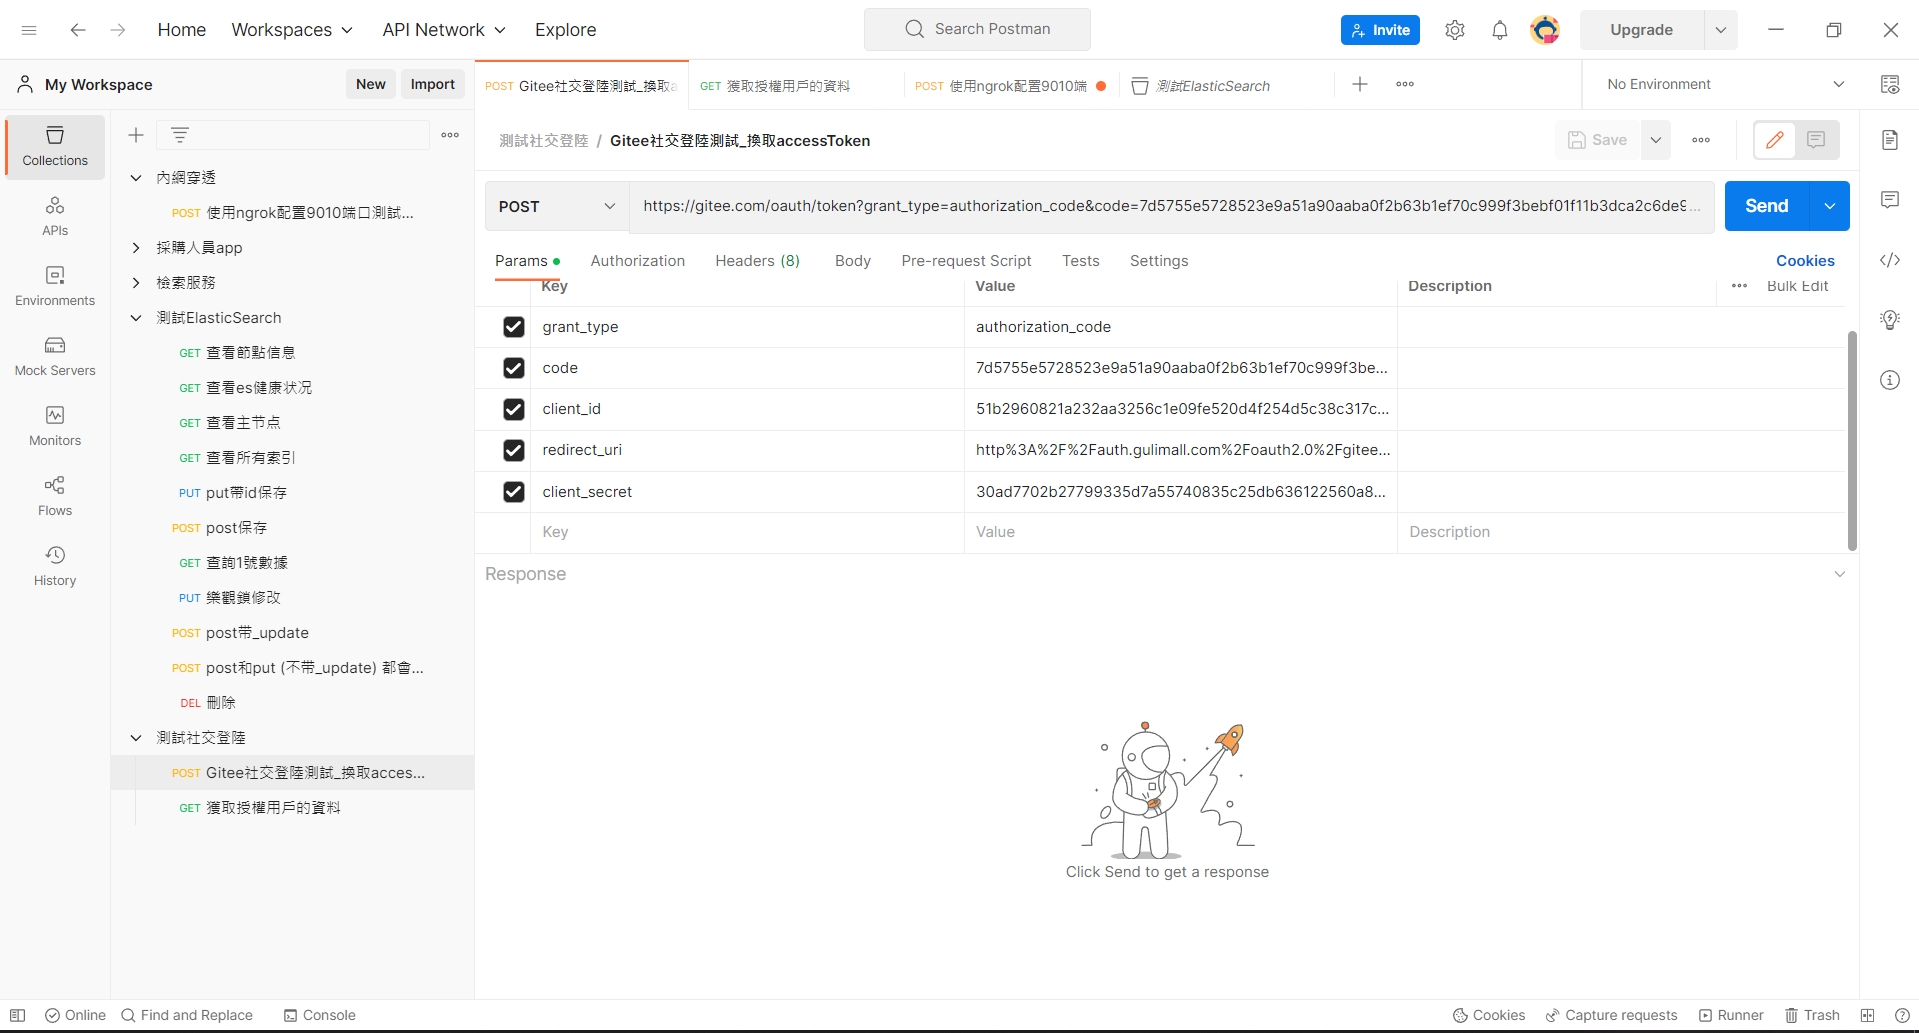The width and height of the screenshot is (1919, 1033).
Task: Open request info pane icon
Action: point(1890,380)
